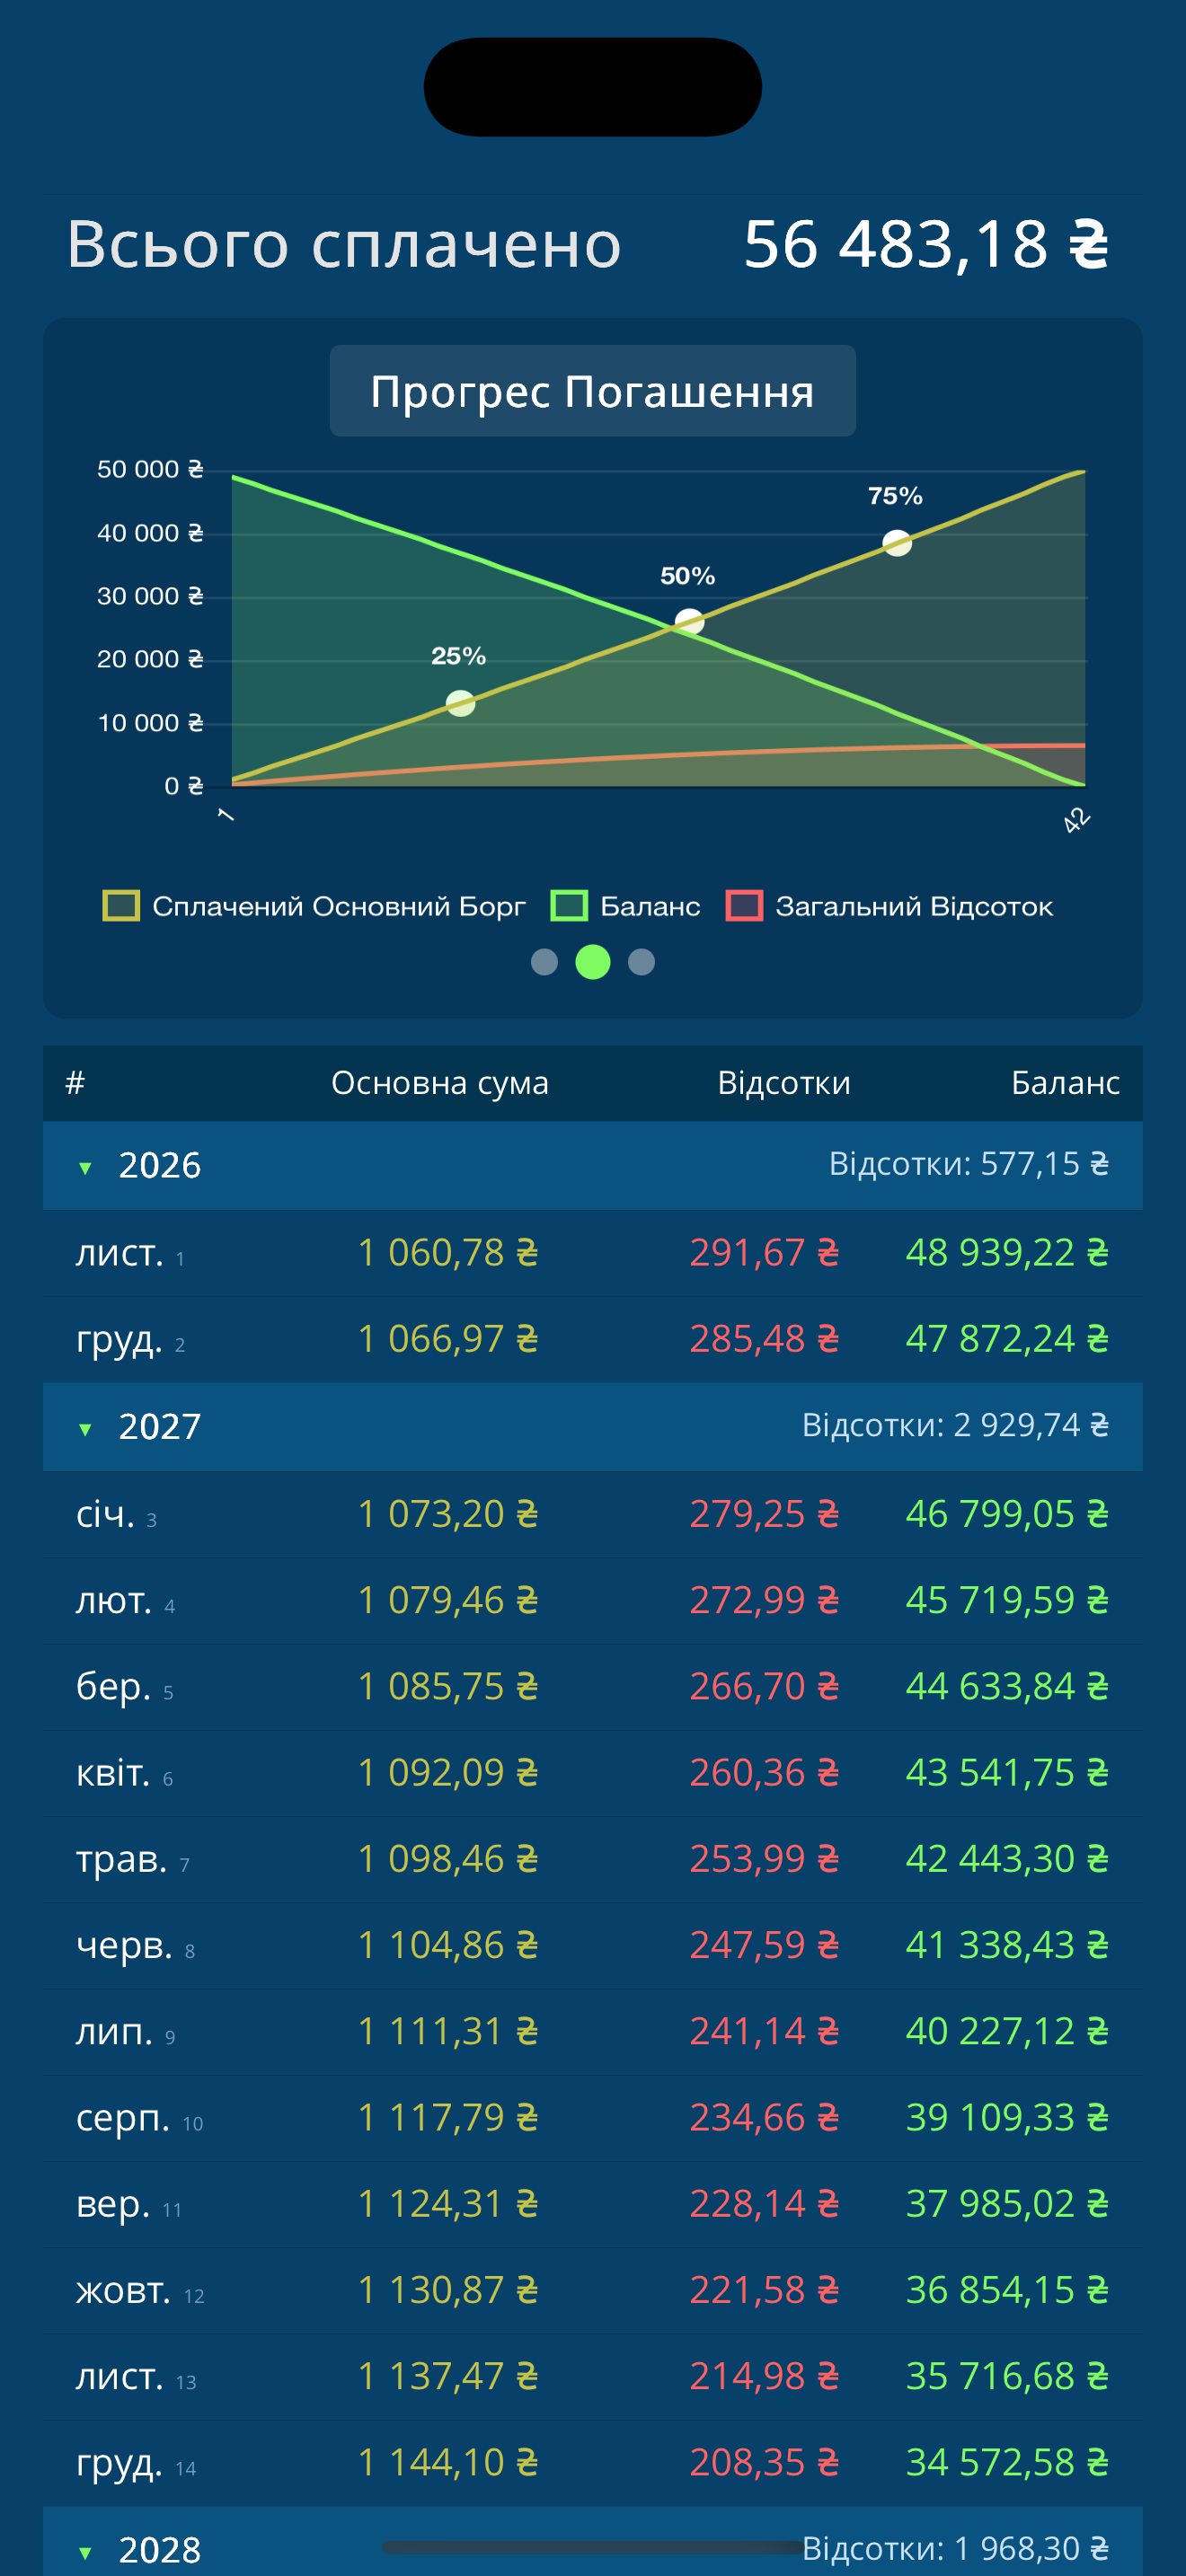Tap balance value 37 985,02 ₴
1186x2576 pixels.
1007,2204
